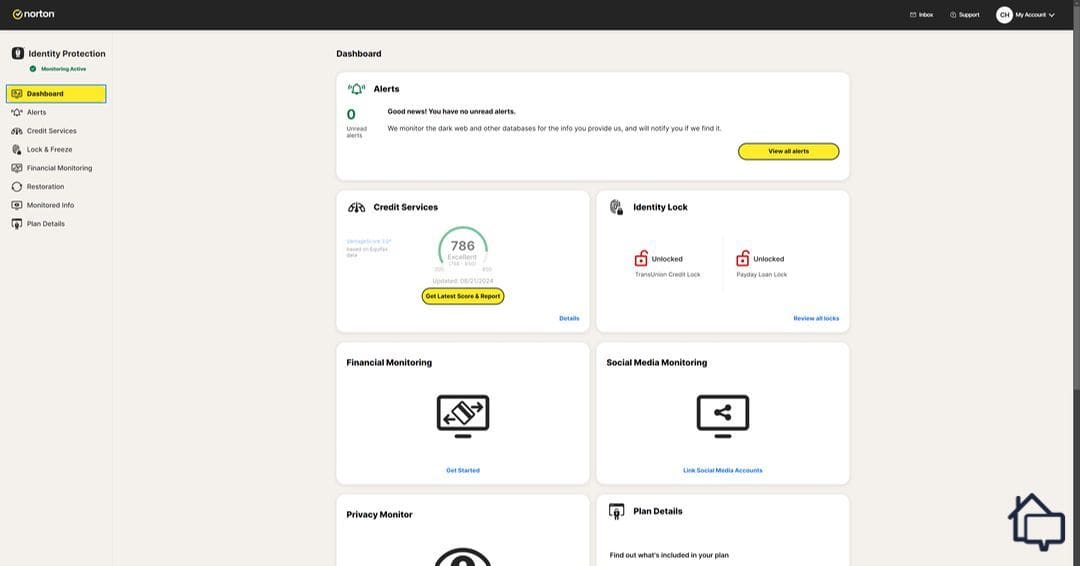Click the TransUnion Credit Lock label
This screenshot has height=566, width=1080.
667,275
